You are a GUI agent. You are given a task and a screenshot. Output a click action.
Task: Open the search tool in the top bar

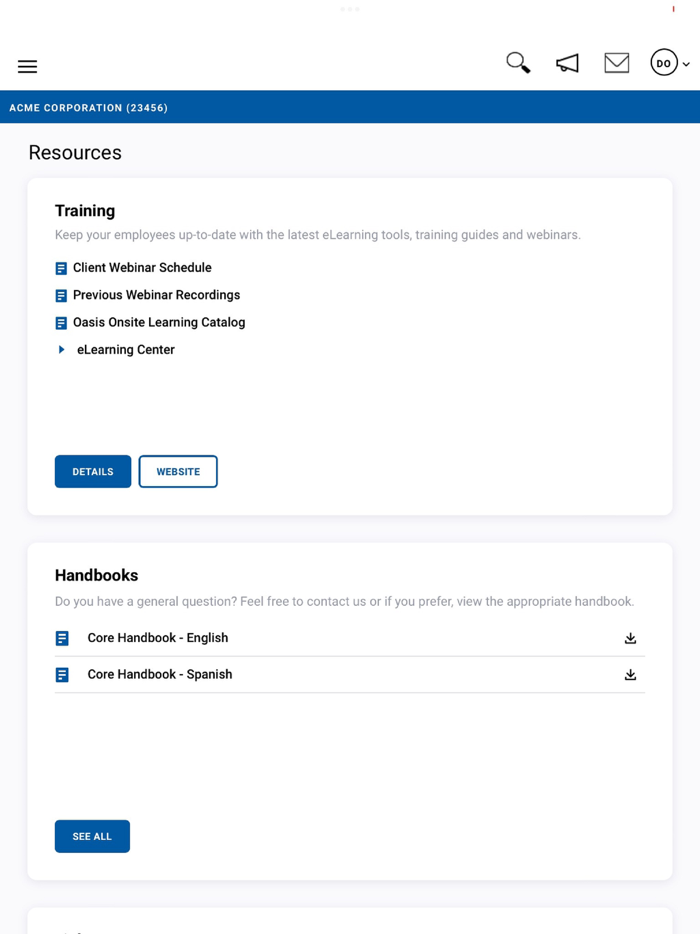(517, 62)
